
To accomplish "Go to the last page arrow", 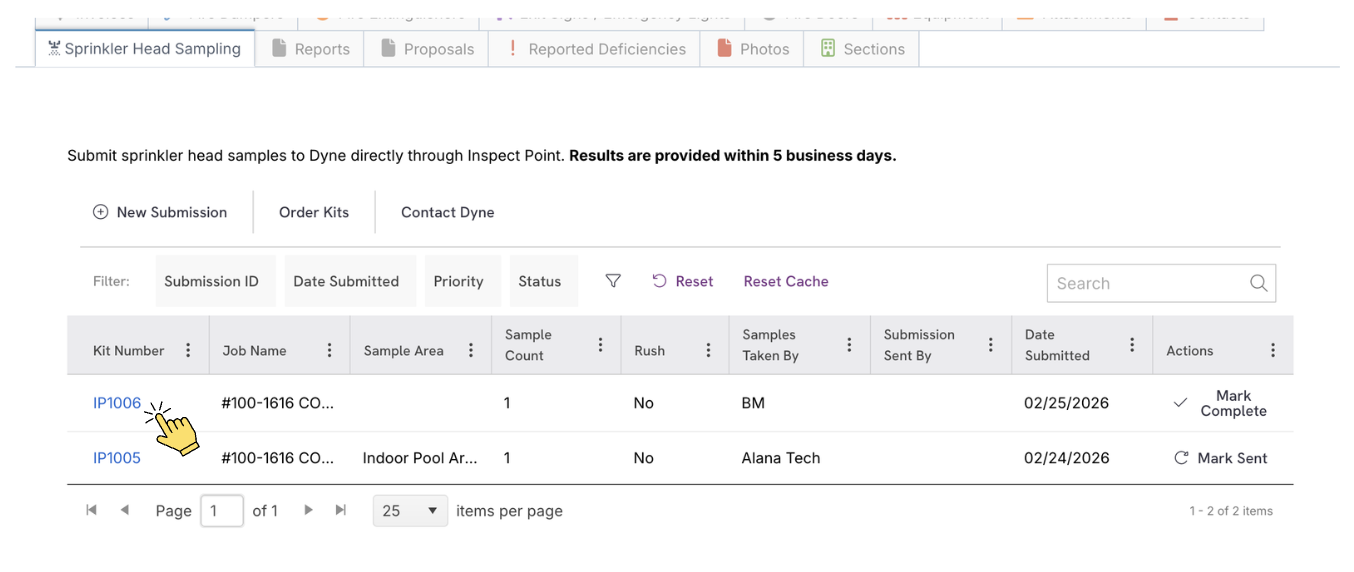I will tap(341, 510).
